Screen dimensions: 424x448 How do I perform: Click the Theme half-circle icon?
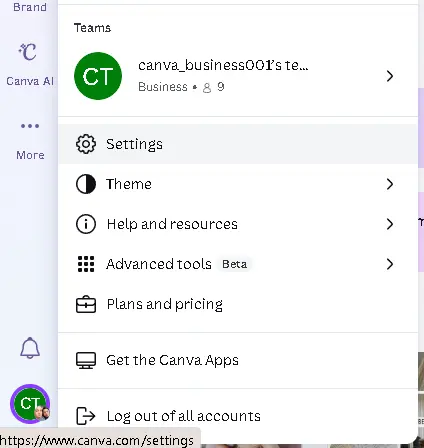[86, 184]
